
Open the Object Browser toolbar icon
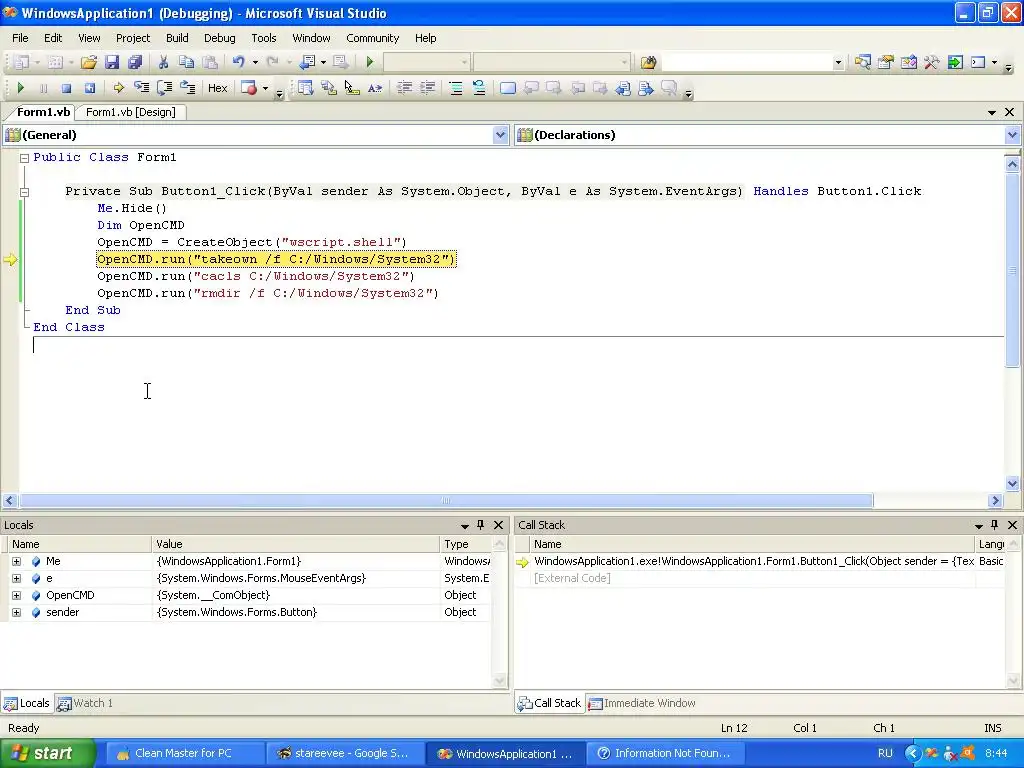click(x=908, y=62)
